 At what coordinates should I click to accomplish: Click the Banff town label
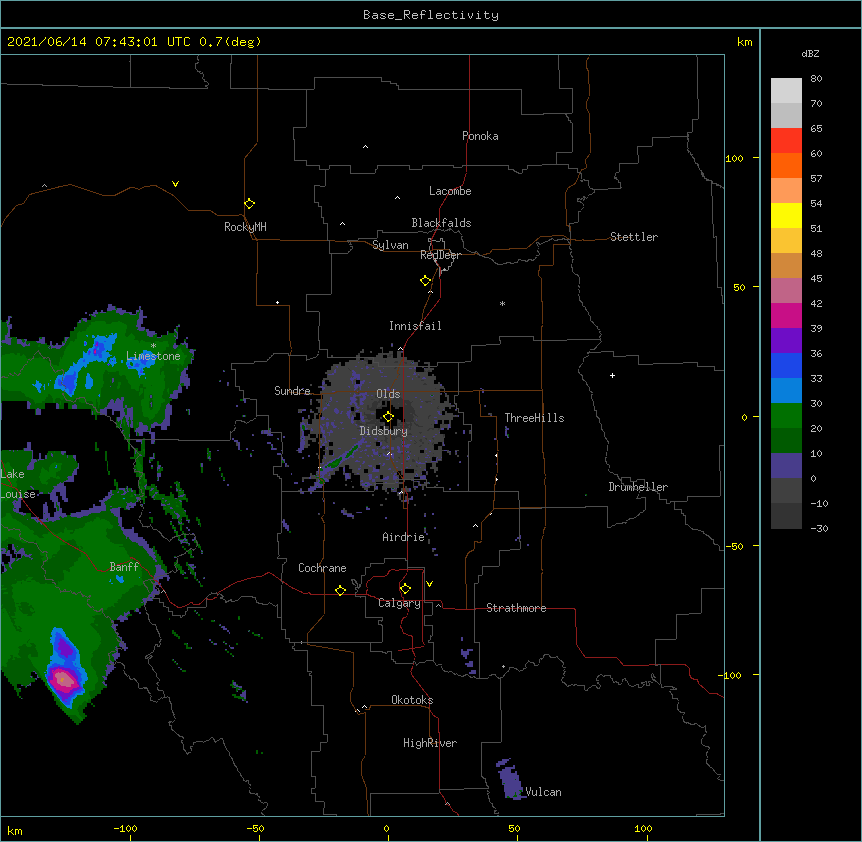[x=124, y=567]
